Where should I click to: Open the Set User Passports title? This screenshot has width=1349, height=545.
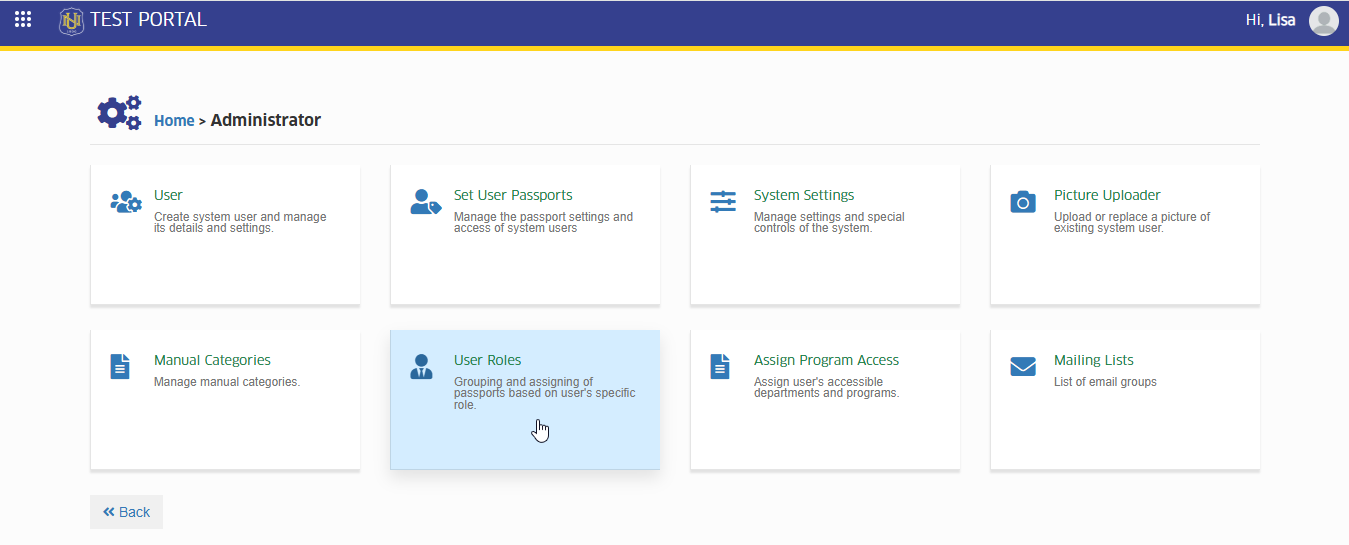tap(513, 195)
